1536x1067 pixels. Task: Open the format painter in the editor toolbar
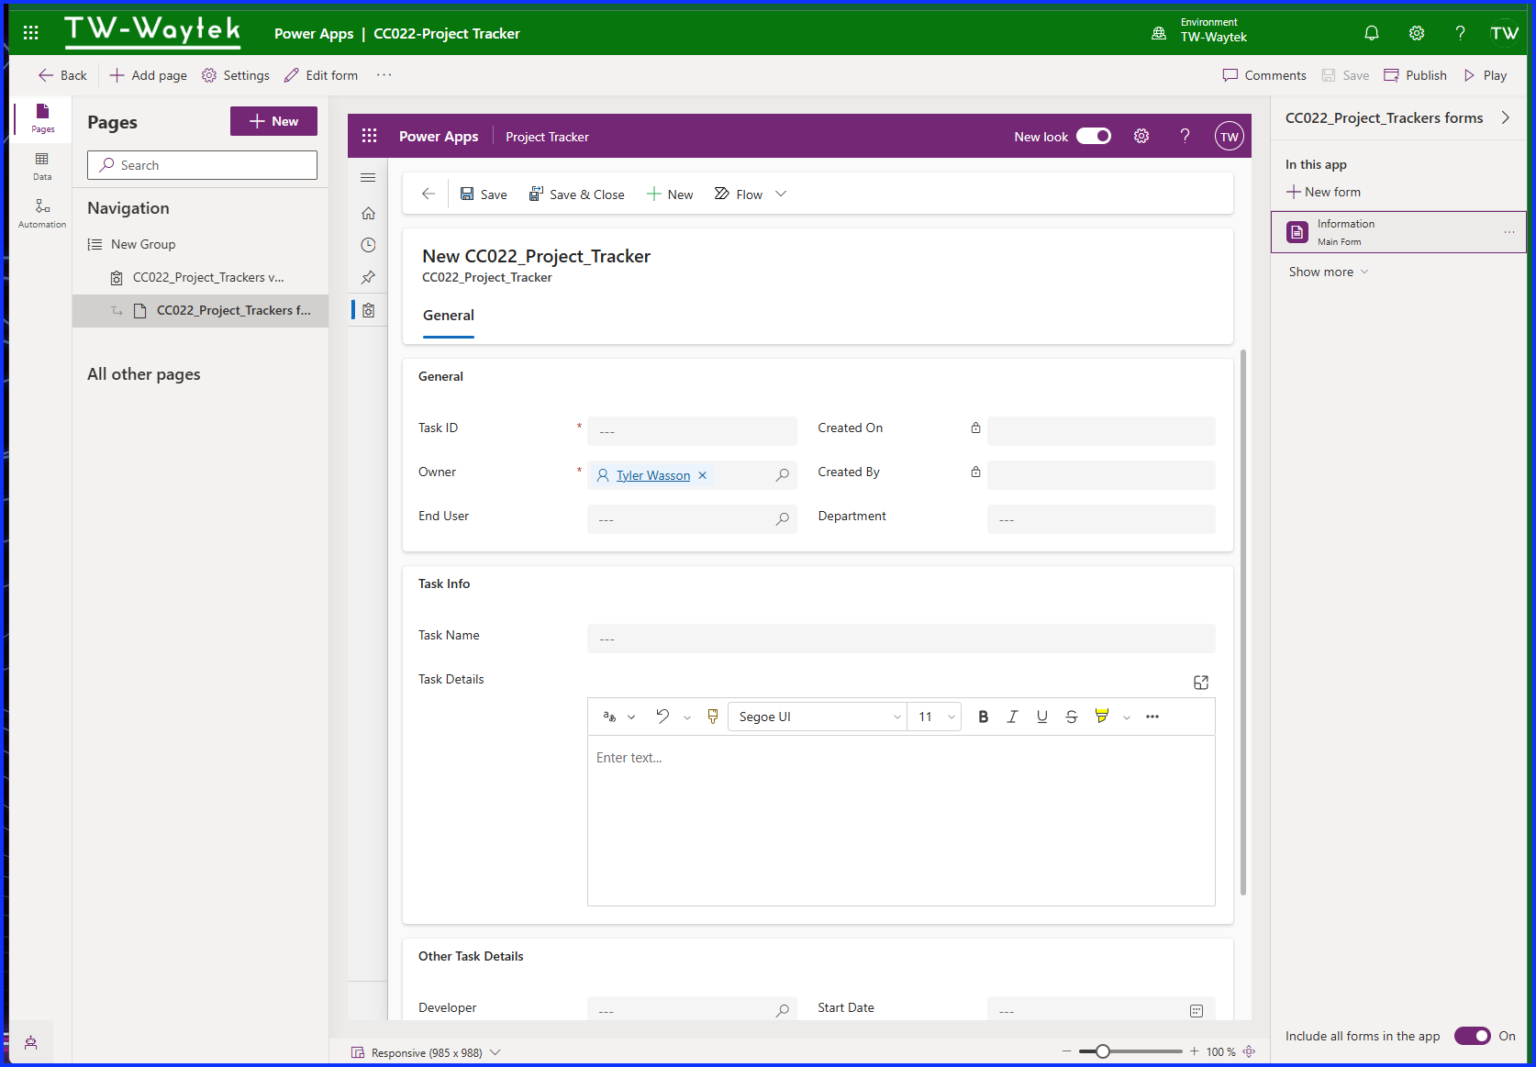point(712,716)
